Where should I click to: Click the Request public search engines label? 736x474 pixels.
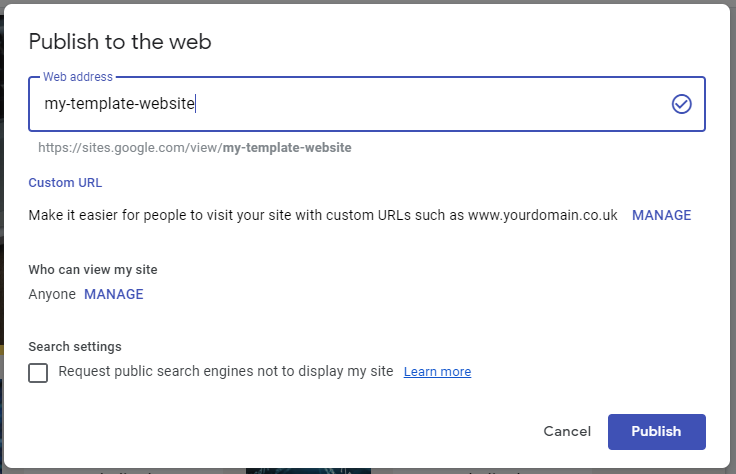click(x=226, y=371)
